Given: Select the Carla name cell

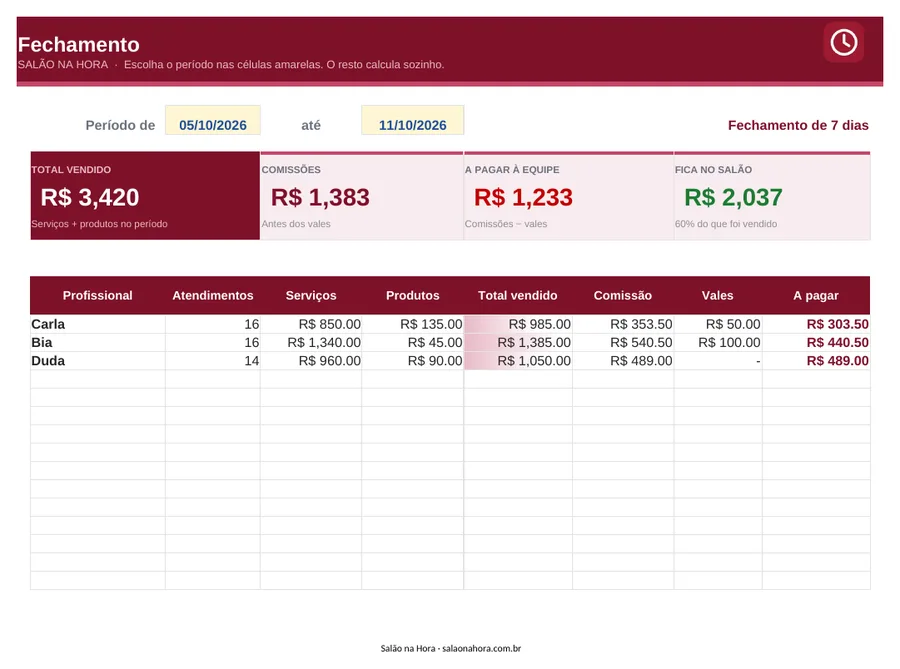Looking at the screenshot, I should coord(98,324).
